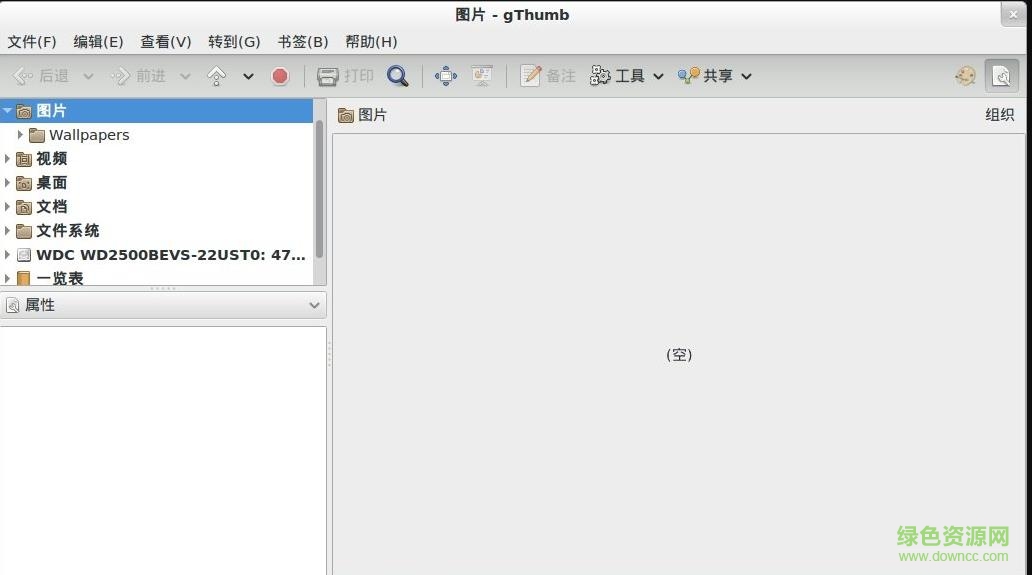Click the hard drive icon for WDC
Image resolution: width=1032 pixels, height=575 pixels.
(24, 255)
